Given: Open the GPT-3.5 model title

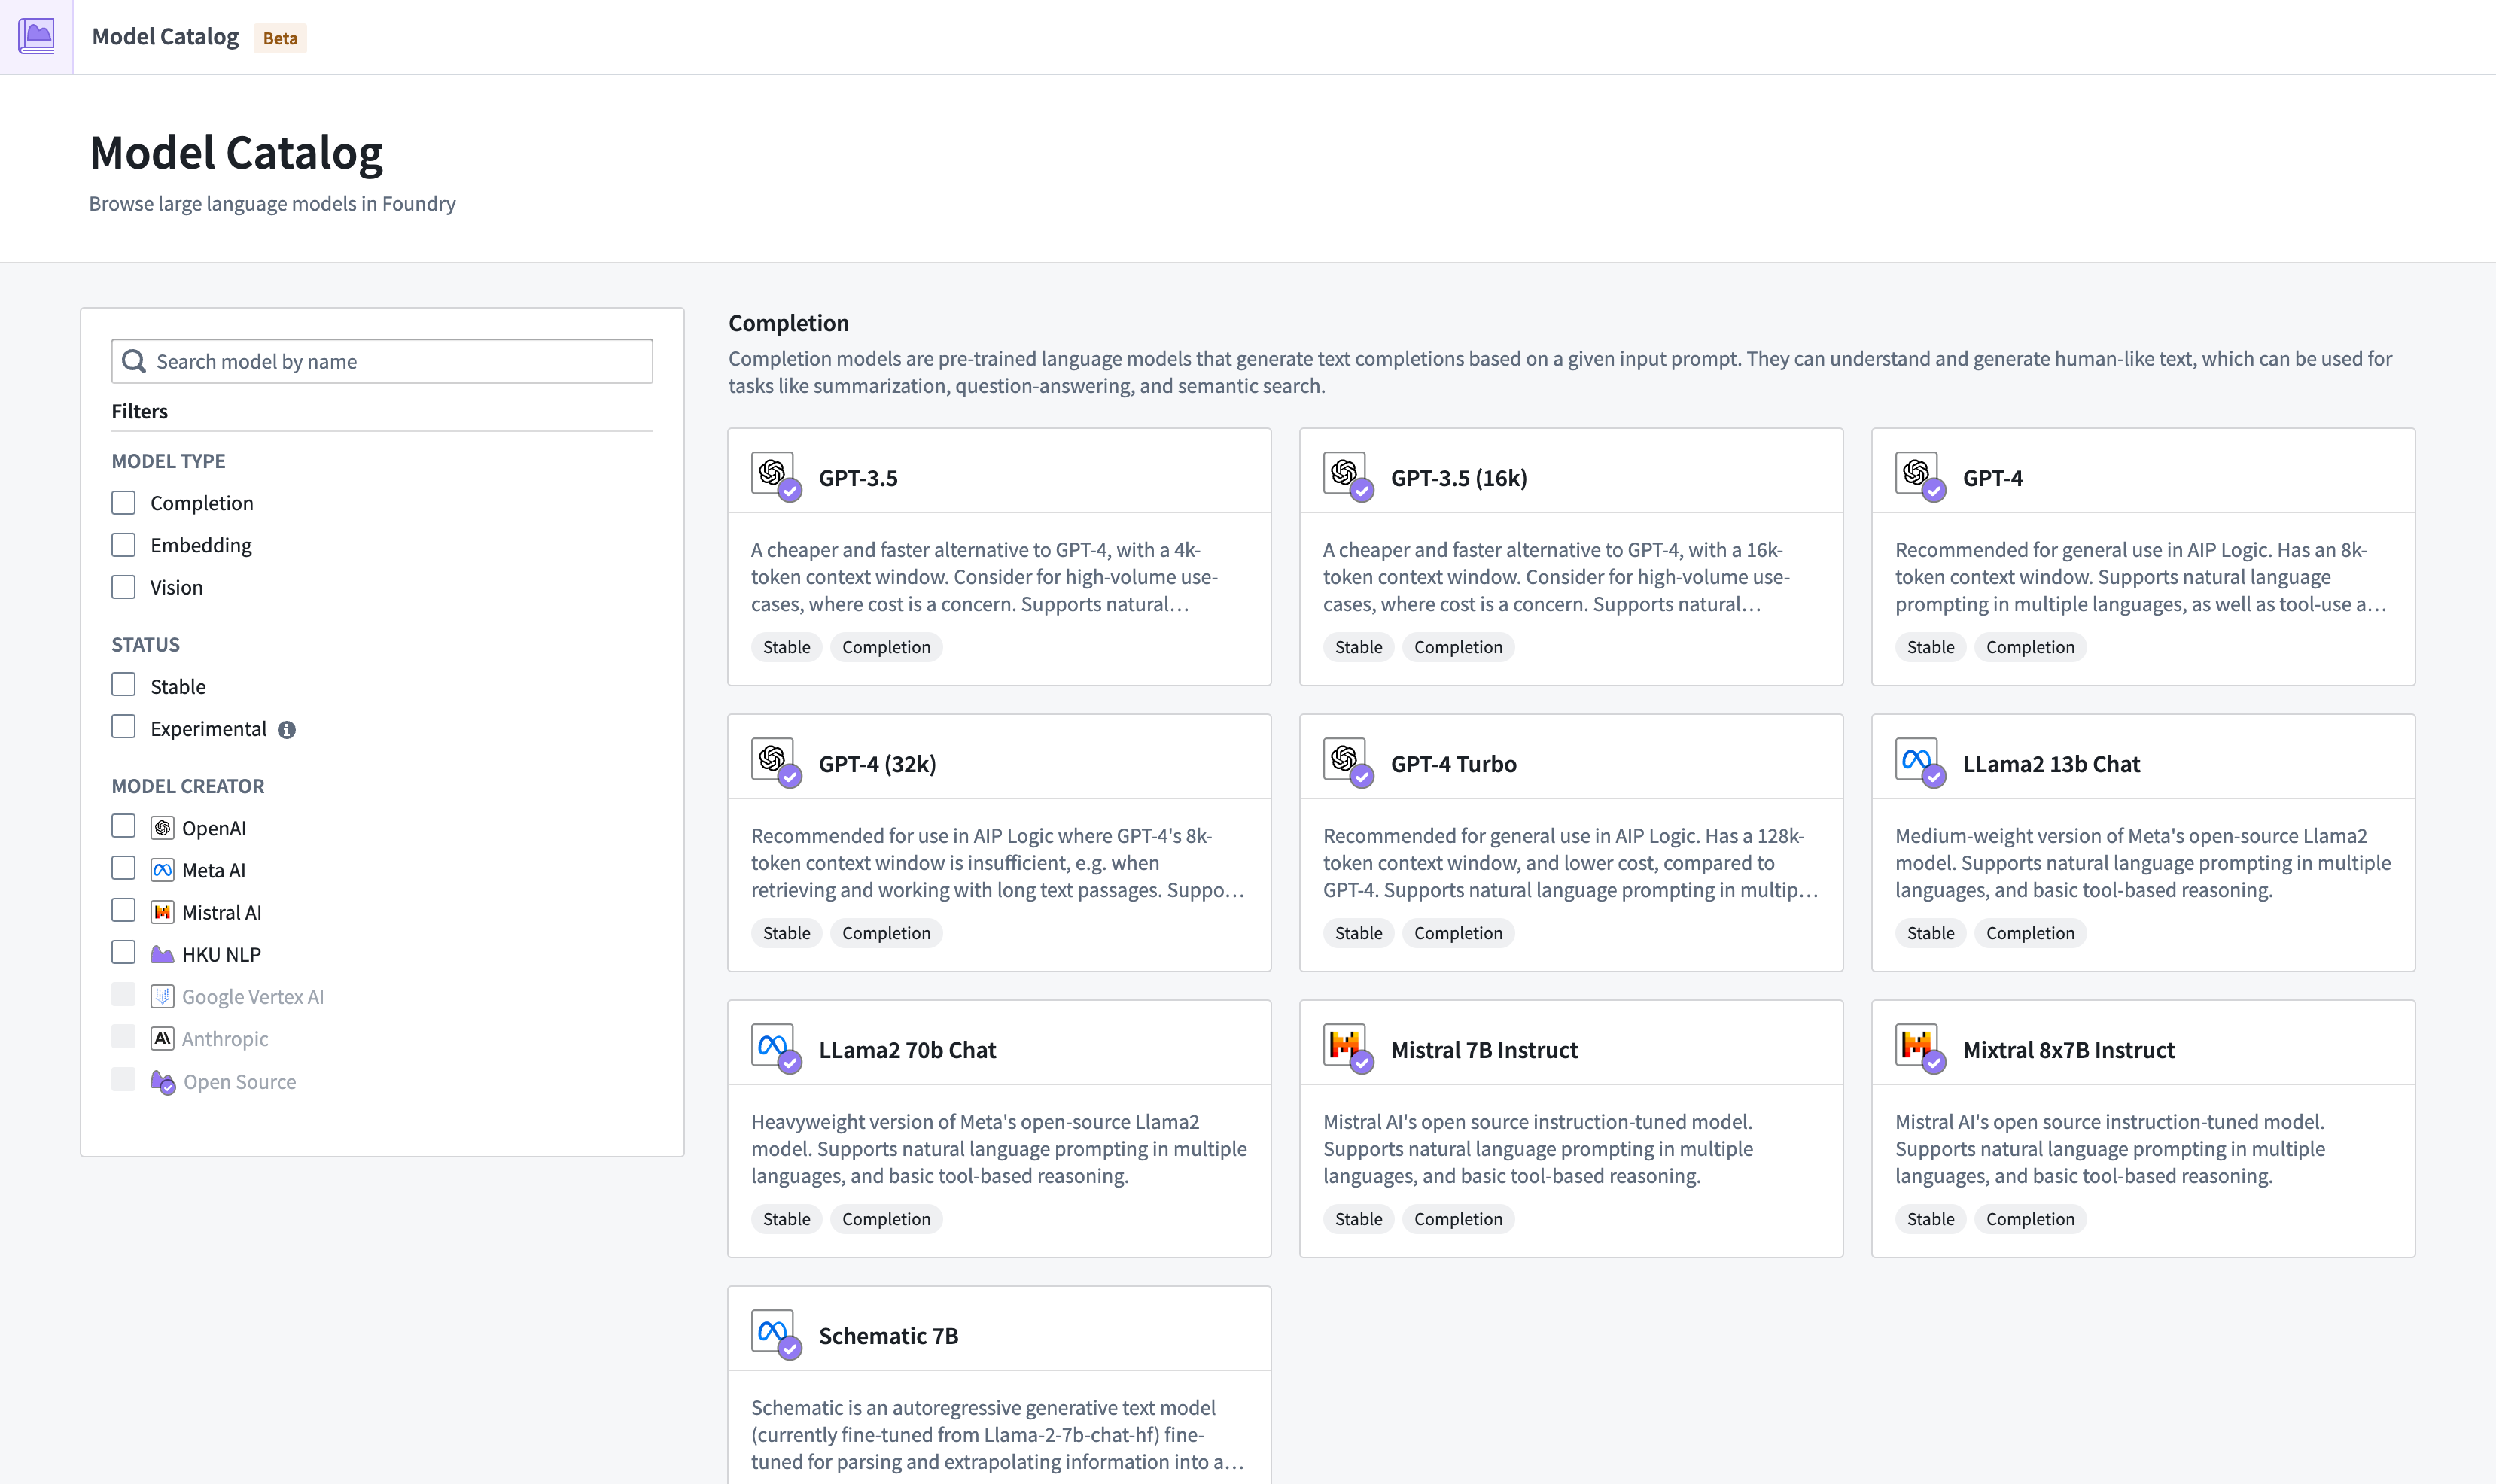Looking at the screenshot, I should click(858, 478).
